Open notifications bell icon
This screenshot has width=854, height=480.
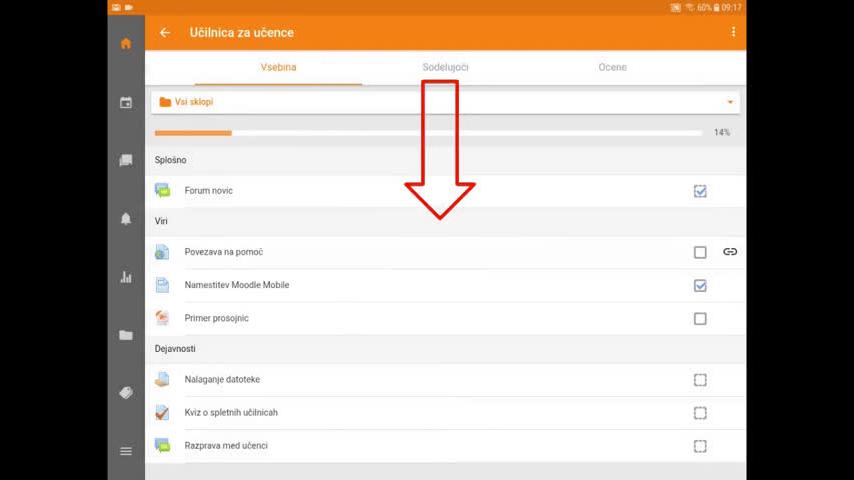(126, 219)
